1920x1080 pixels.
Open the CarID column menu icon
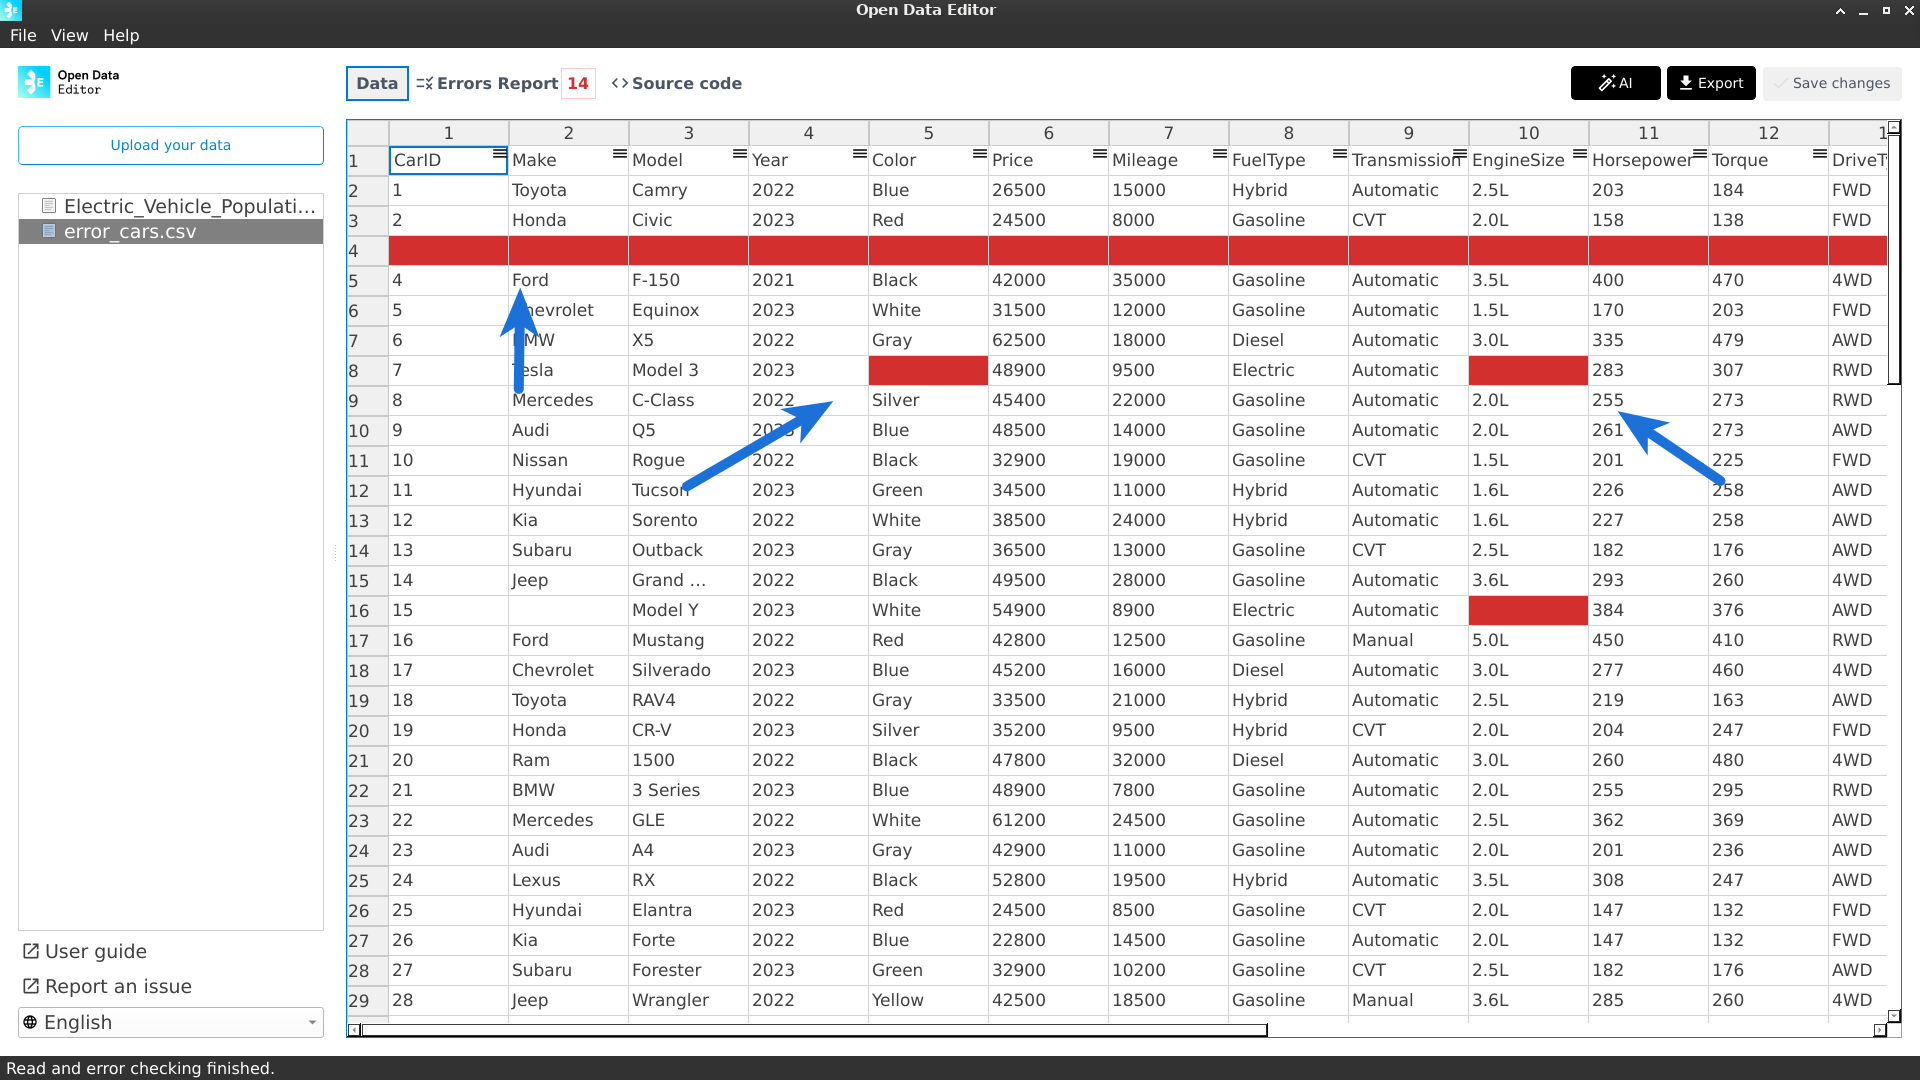pos(499,154)
